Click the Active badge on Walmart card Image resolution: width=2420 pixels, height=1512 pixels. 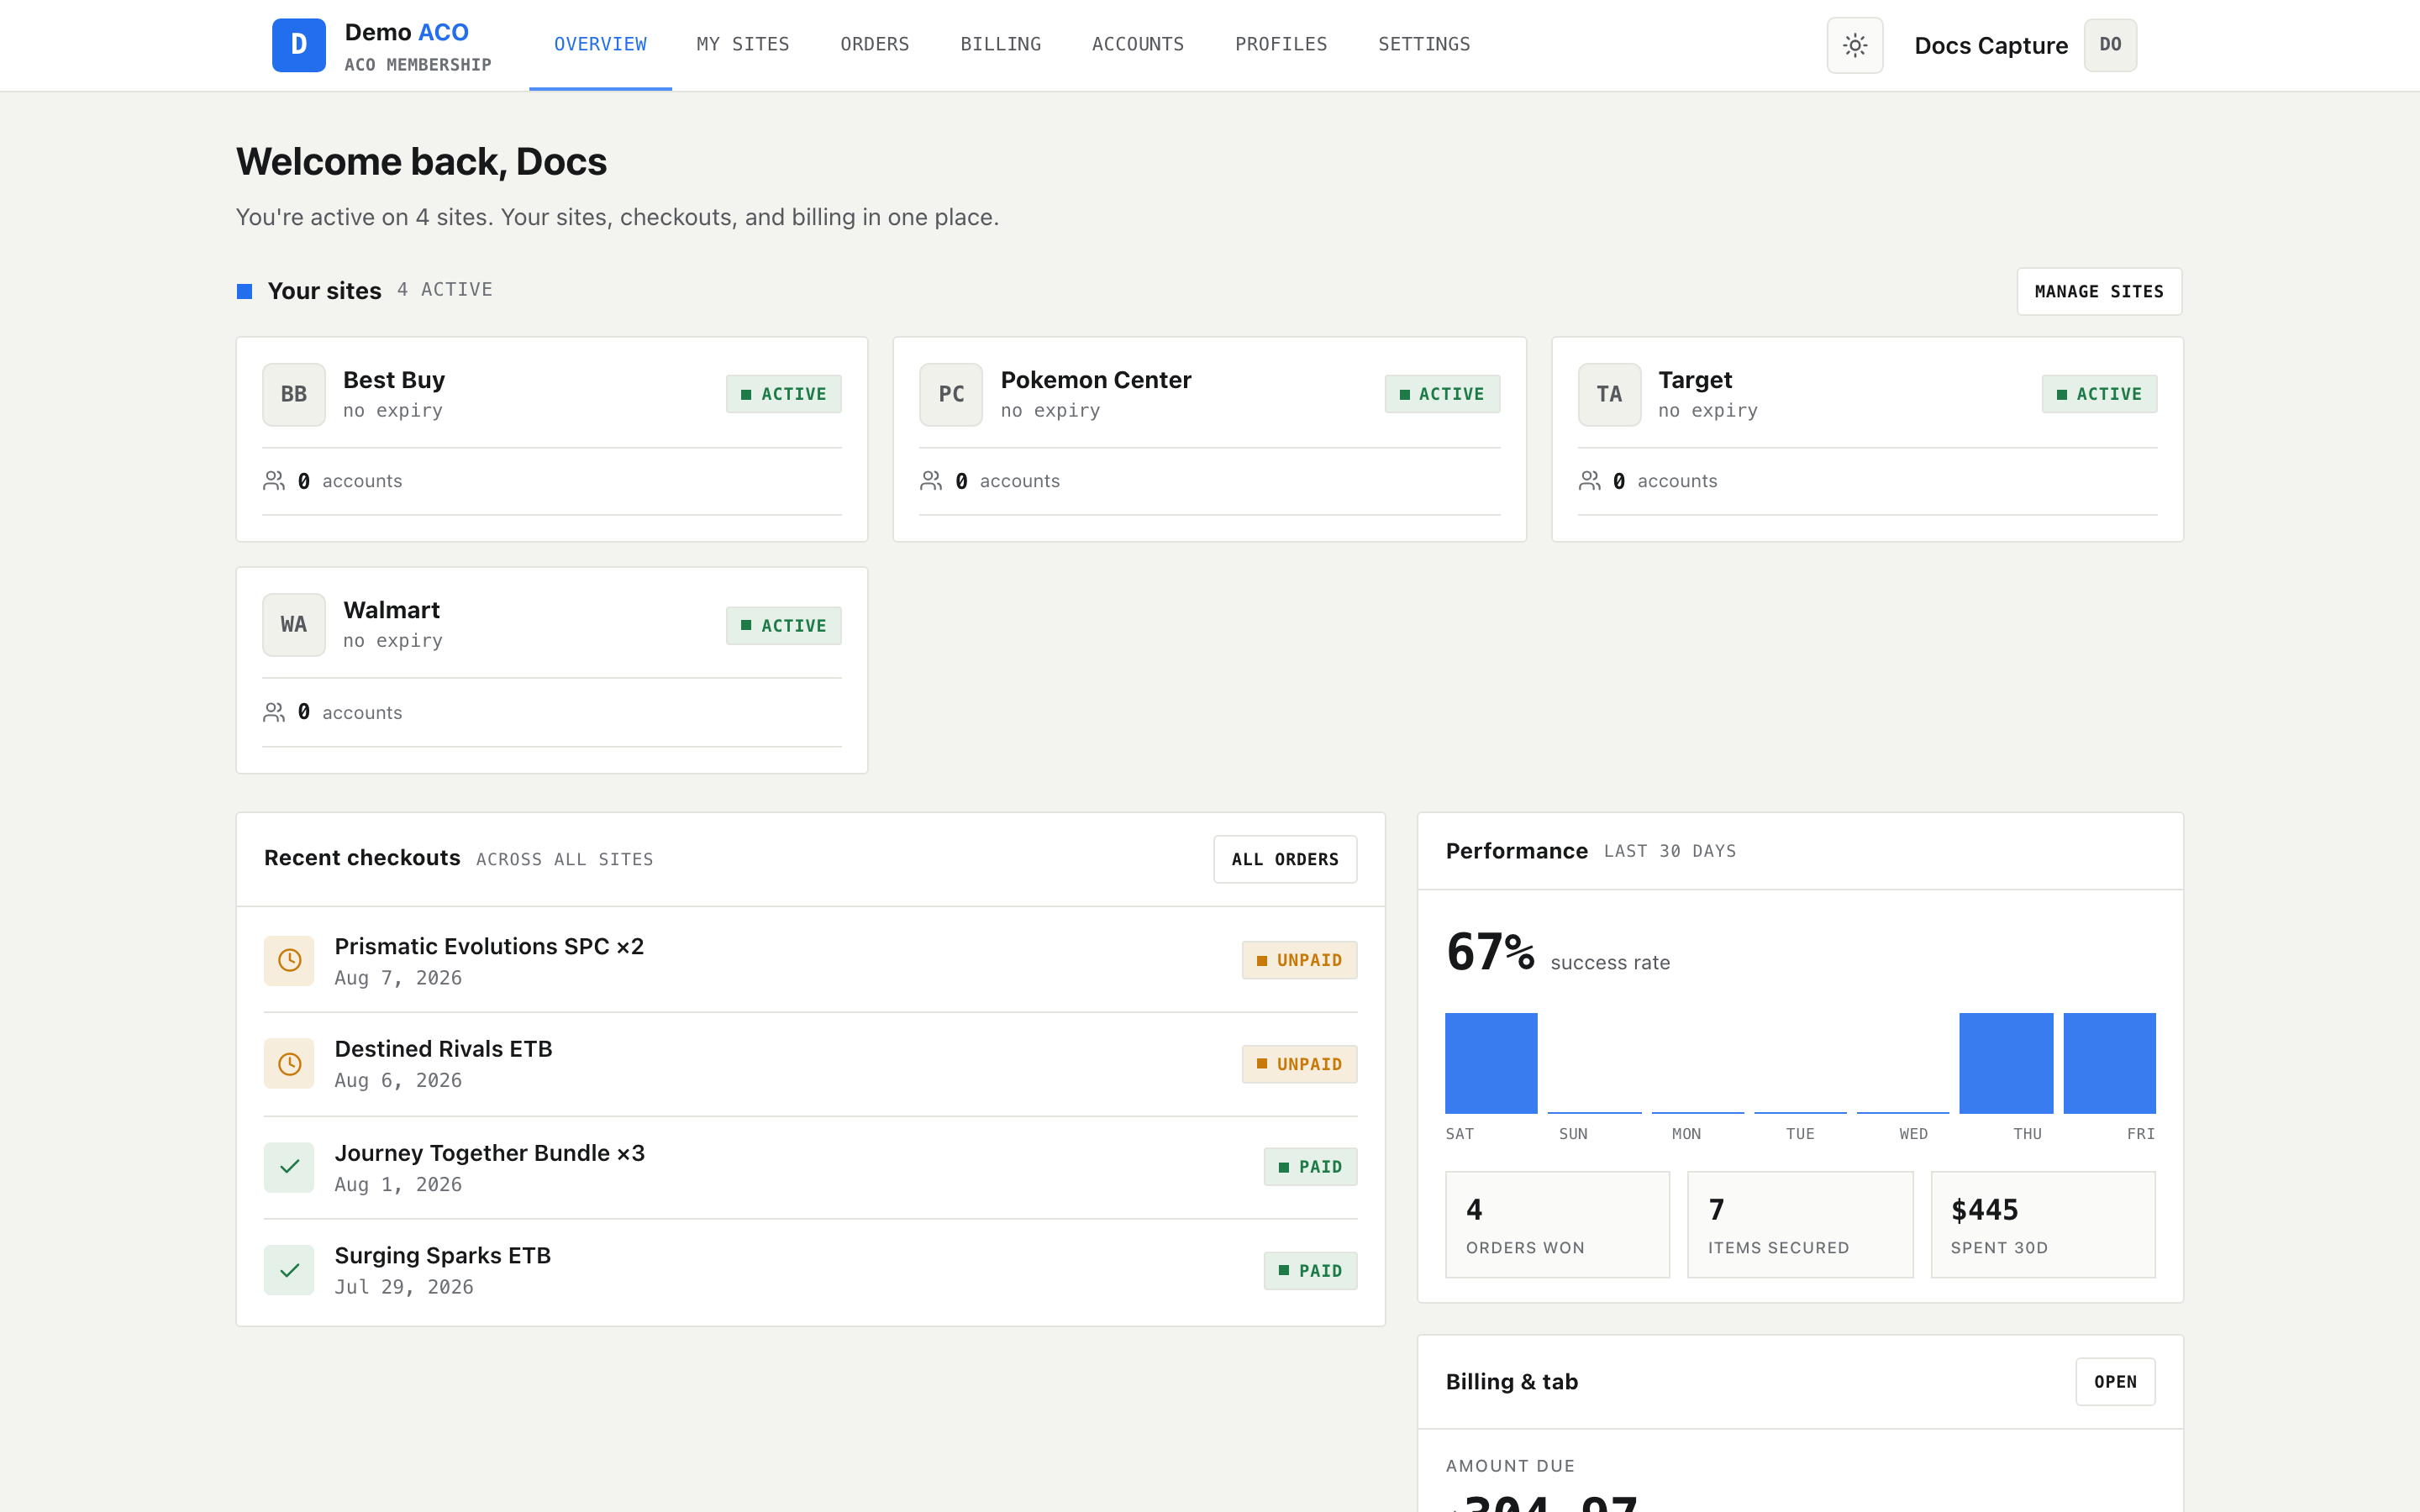pyautogui.click(x=783, y=626)
